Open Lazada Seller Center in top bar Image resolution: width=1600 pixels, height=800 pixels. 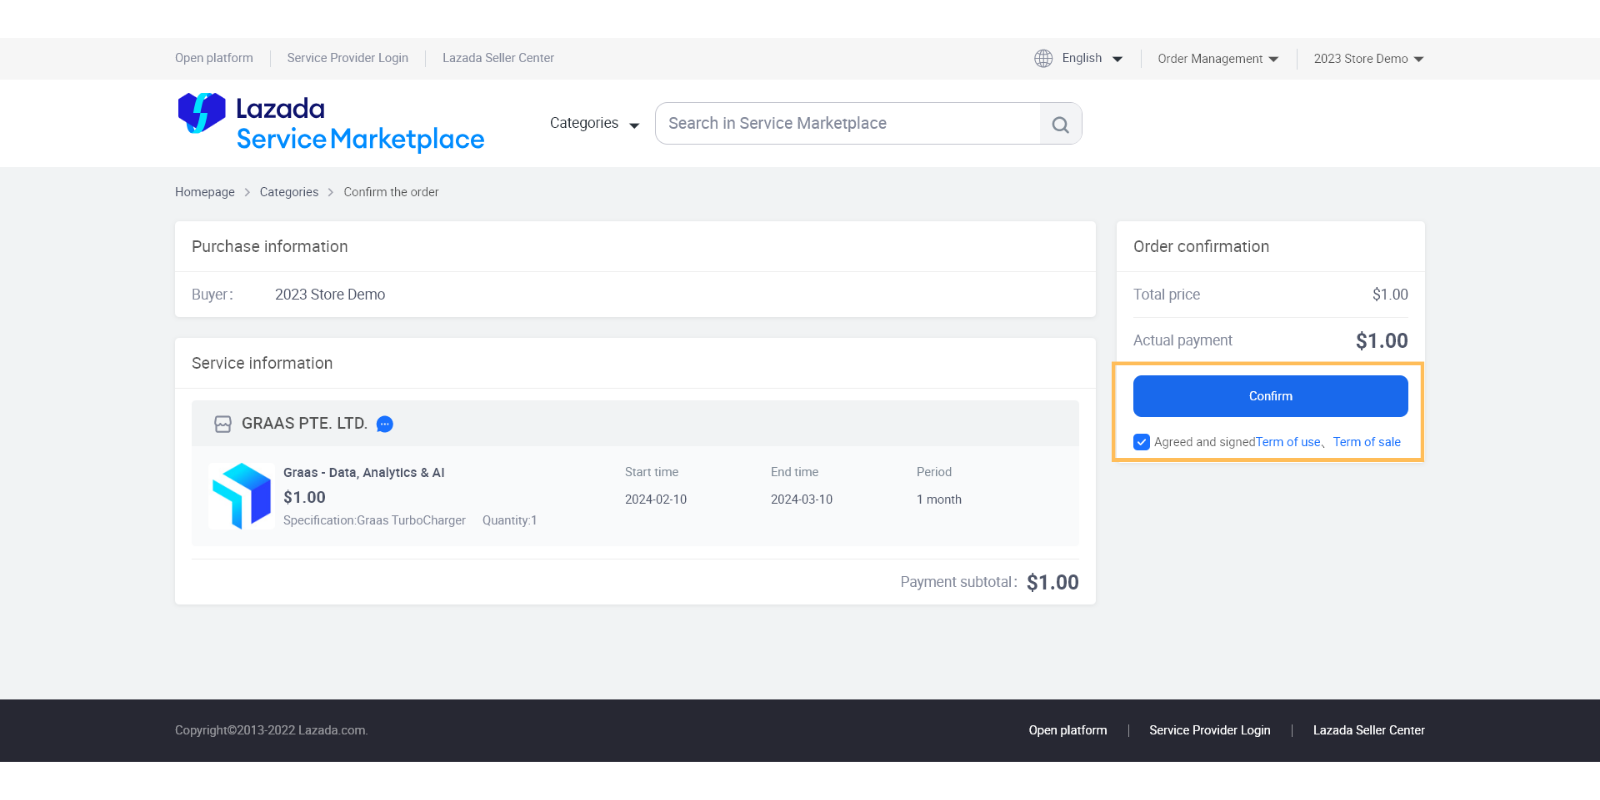[x=498, y=58]
